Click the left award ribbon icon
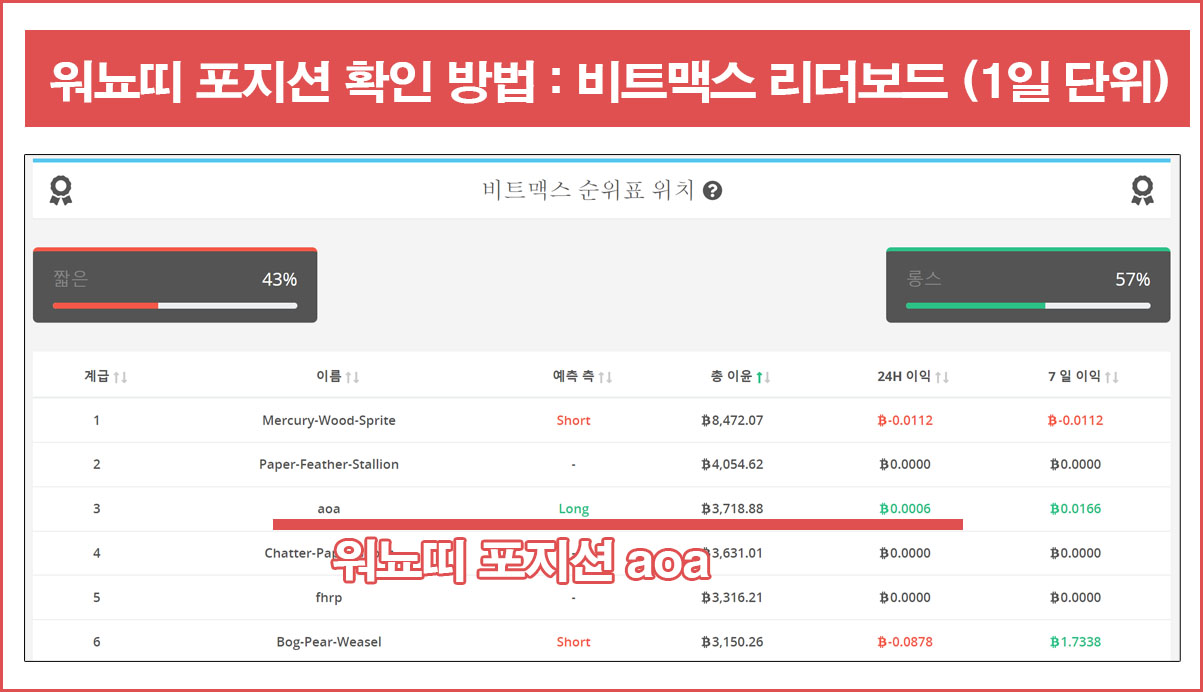Viewport: 1203px width, 692px height. pos(61,190)
